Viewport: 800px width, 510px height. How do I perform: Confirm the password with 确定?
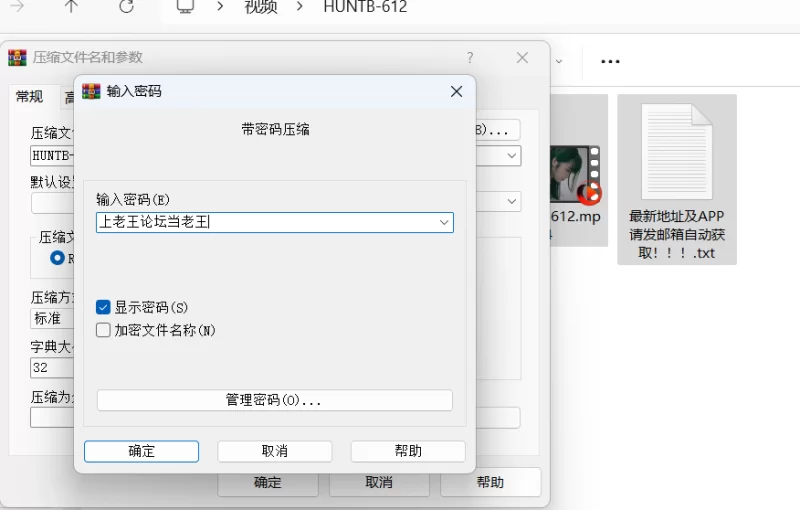[141, 451]
